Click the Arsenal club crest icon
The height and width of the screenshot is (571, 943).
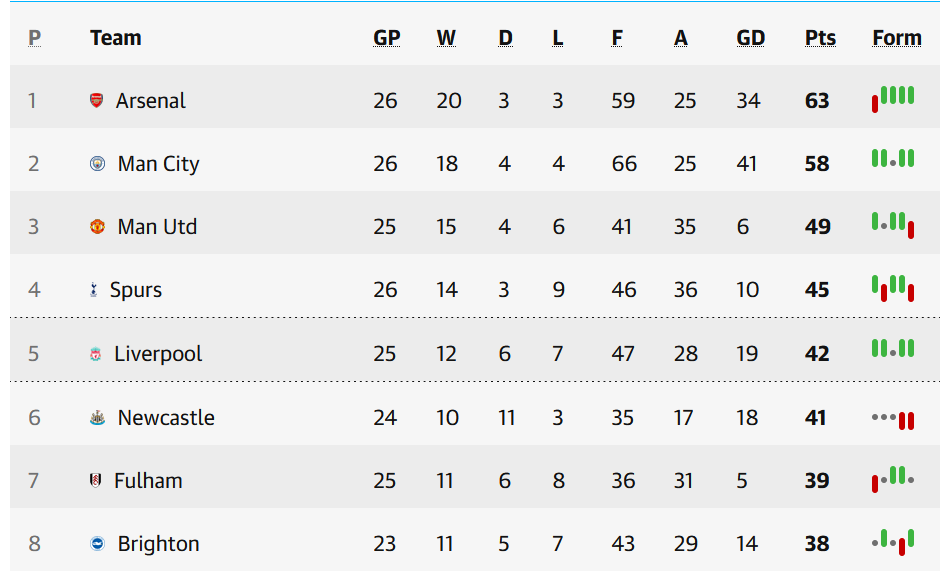point(96,100)
